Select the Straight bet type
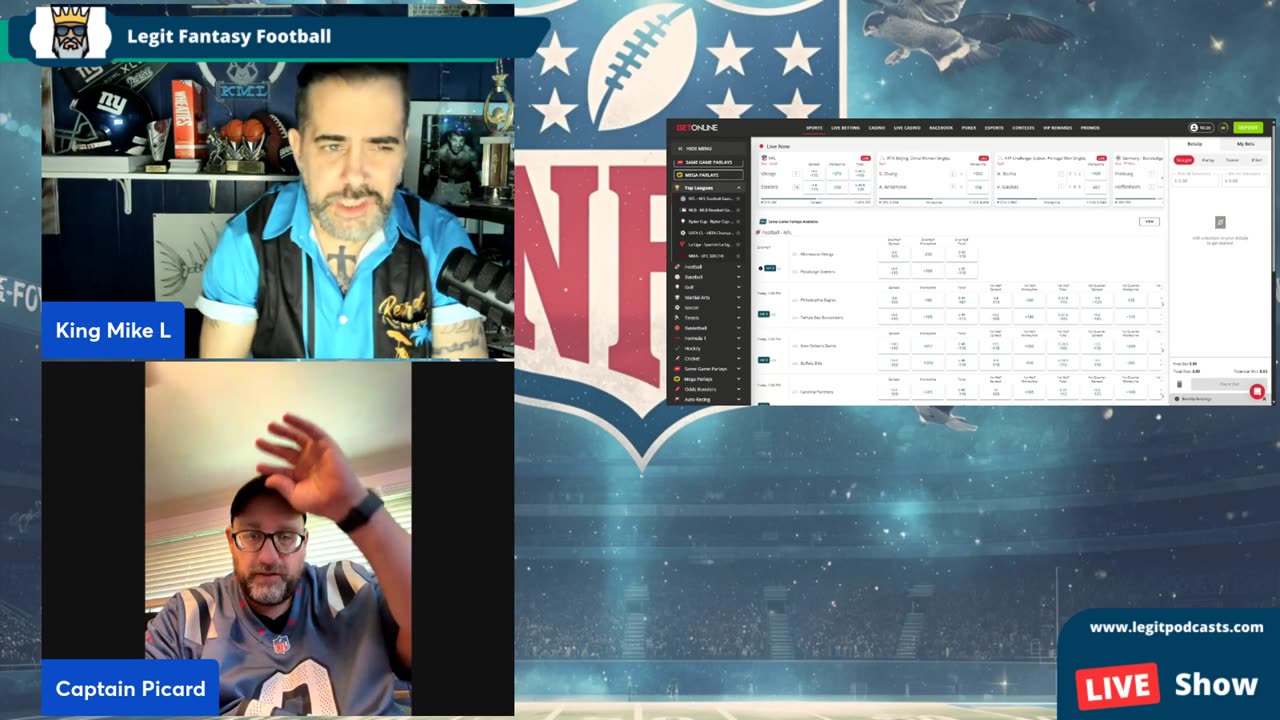1280x720 pixels. (1184, 160)
